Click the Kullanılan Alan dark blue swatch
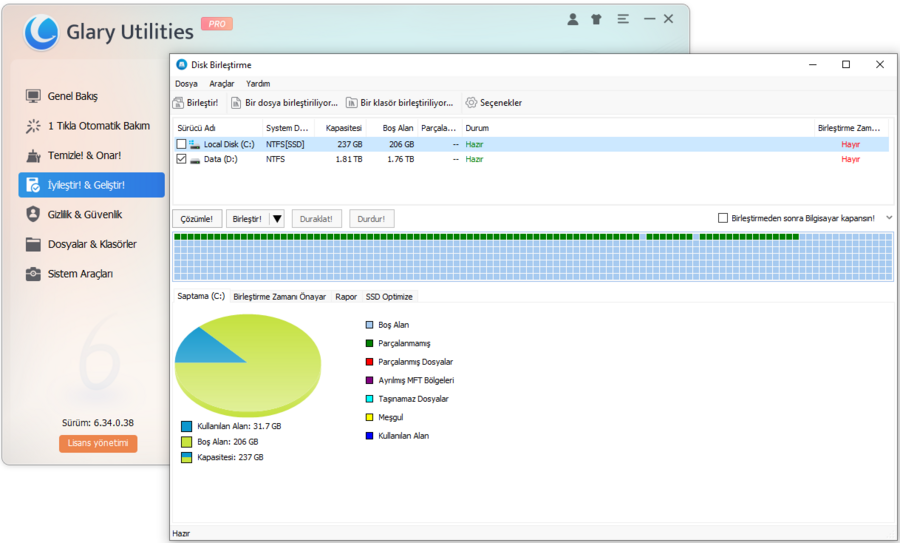 tap(370, 436)
